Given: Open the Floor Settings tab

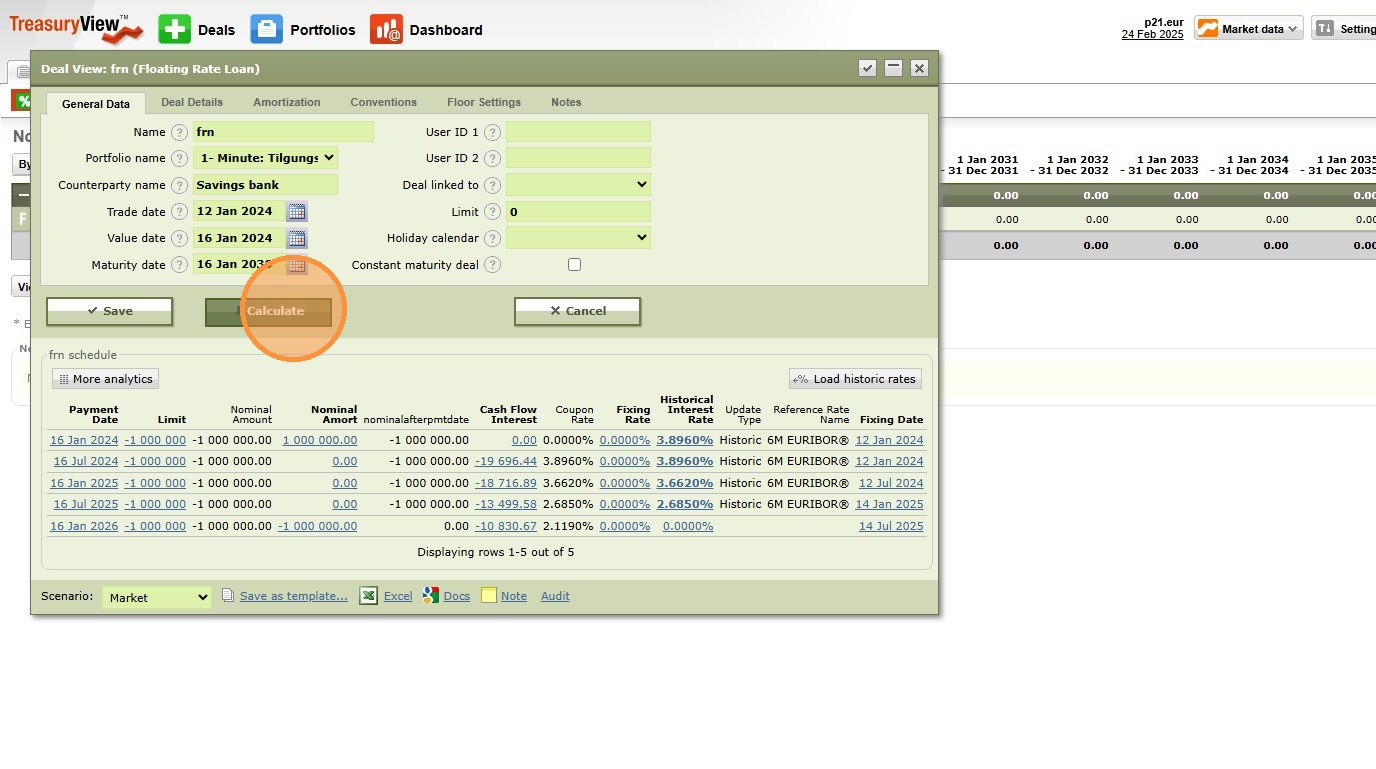Looking at the screenshot, I should click(x=484, y=102).
